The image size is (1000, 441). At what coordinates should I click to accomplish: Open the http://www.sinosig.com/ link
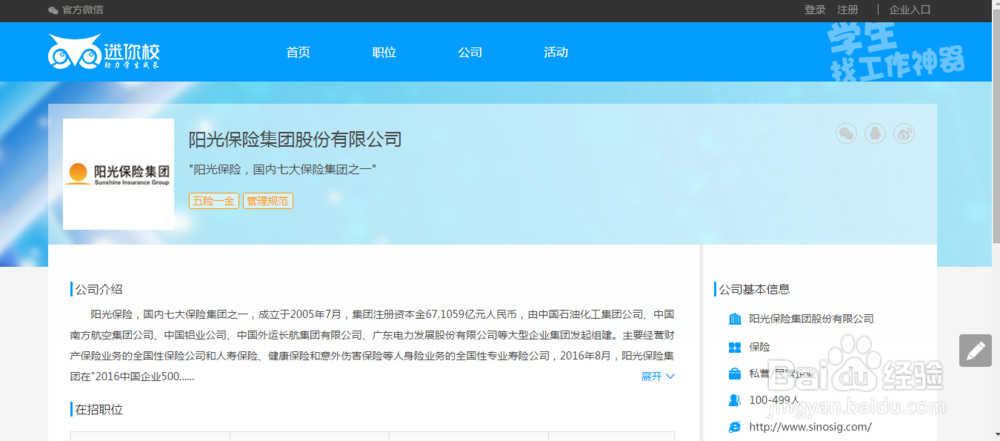(x=810, y=426)
